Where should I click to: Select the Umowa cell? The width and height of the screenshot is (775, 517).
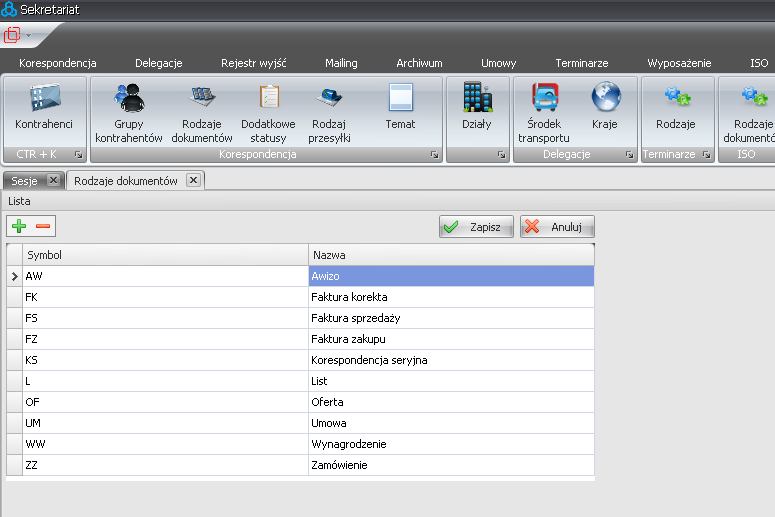tap(452, 423)
